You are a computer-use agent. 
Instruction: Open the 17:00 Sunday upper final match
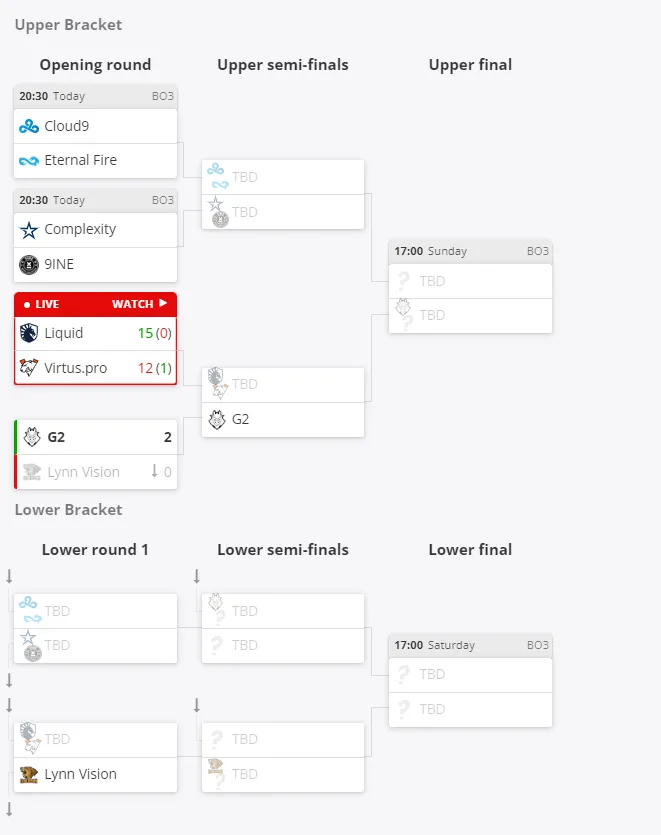point(470,251)
